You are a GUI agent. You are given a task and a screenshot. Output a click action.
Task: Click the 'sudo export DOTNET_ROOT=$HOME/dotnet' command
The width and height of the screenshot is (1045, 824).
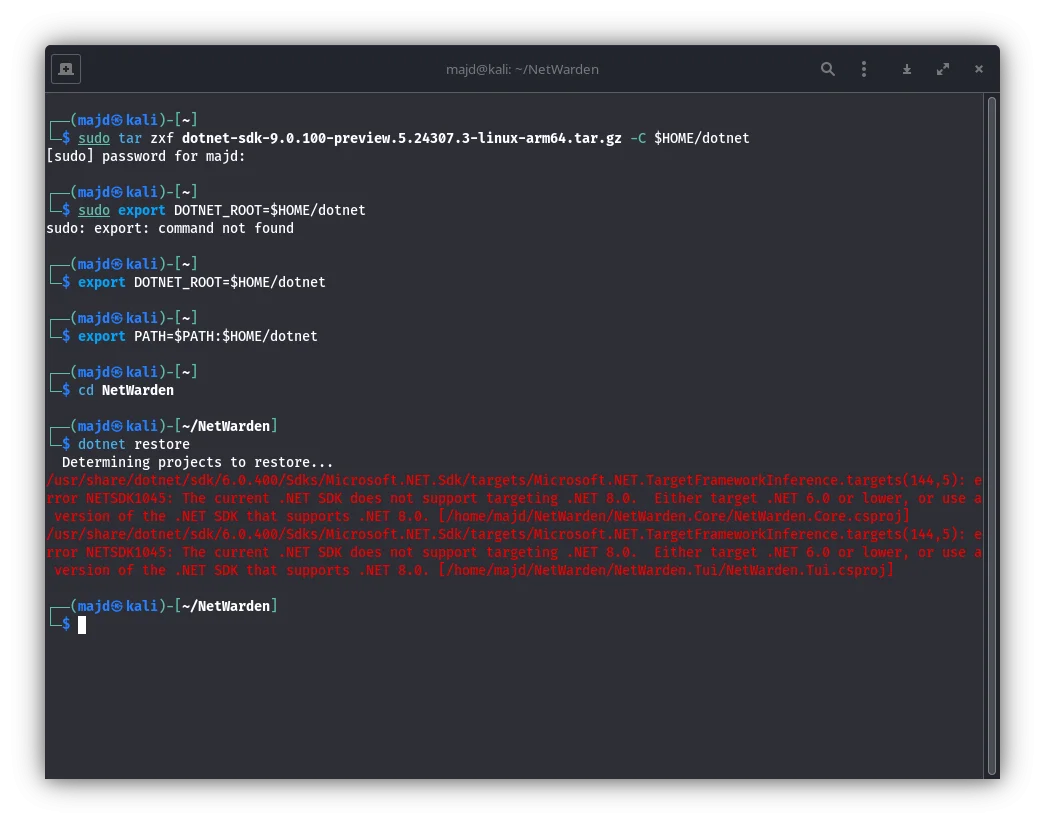222,211
